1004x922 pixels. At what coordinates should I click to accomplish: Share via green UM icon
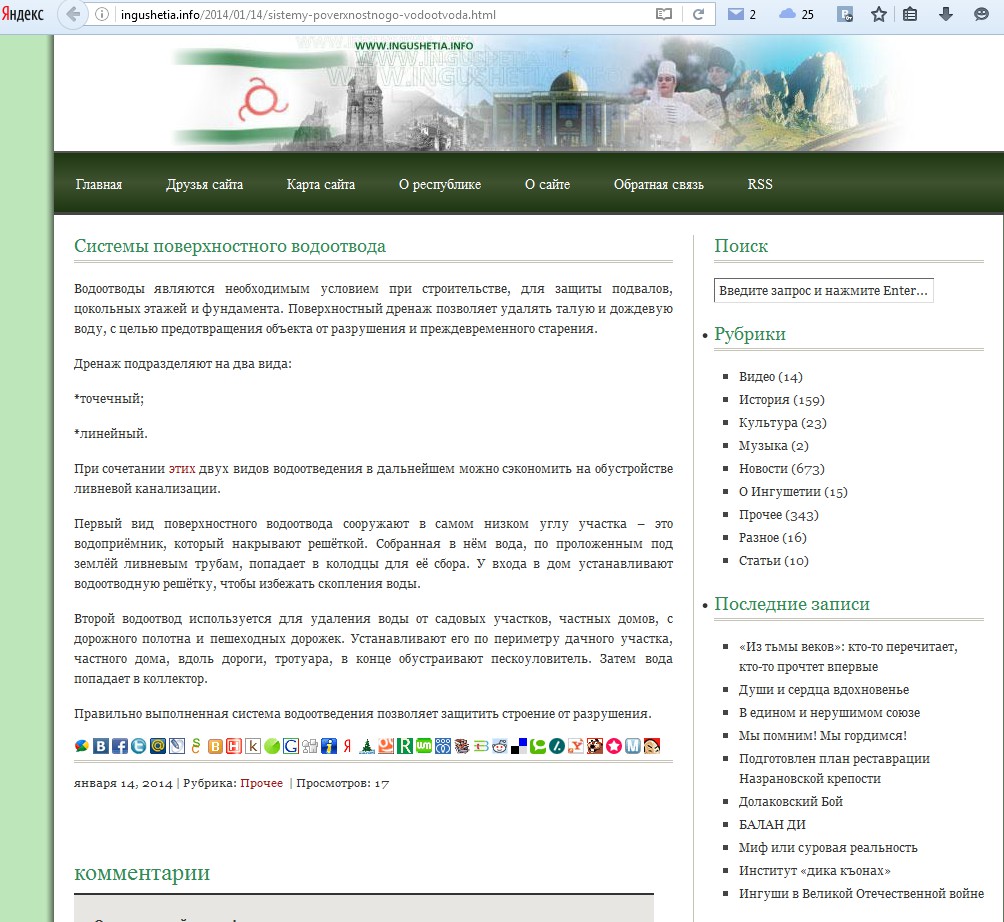tap(424, 746)
